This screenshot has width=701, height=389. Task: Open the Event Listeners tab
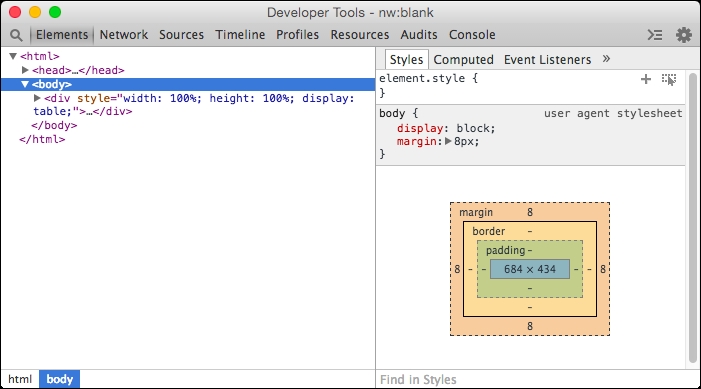pyautogui.click(x=547, y=59)
